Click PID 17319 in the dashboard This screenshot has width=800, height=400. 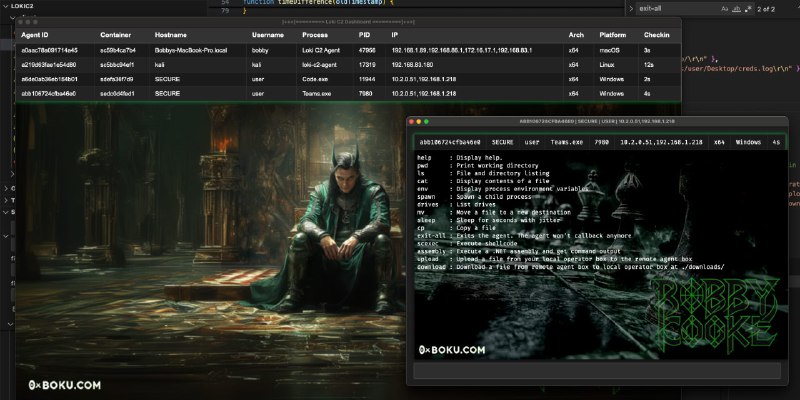point(367,65)
